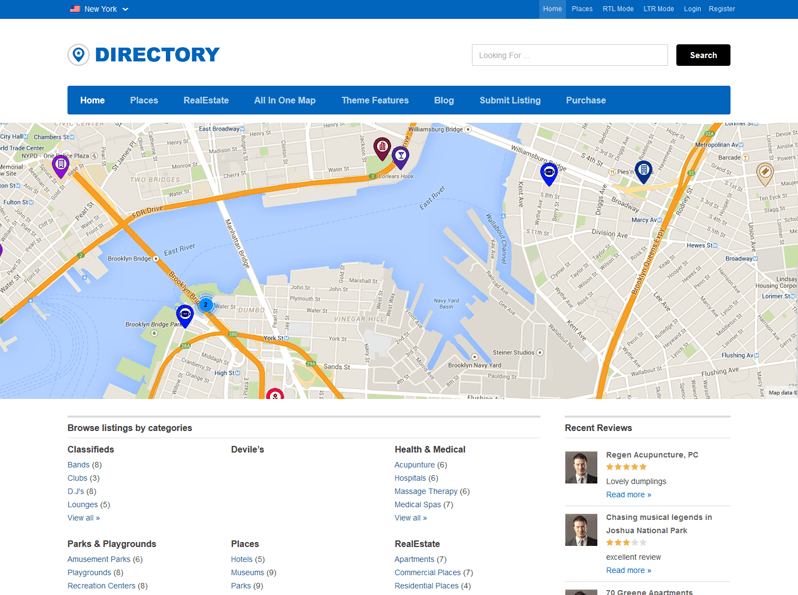Click the Login link
Viewport: 798px width, 595px height.
pos(692,9)
